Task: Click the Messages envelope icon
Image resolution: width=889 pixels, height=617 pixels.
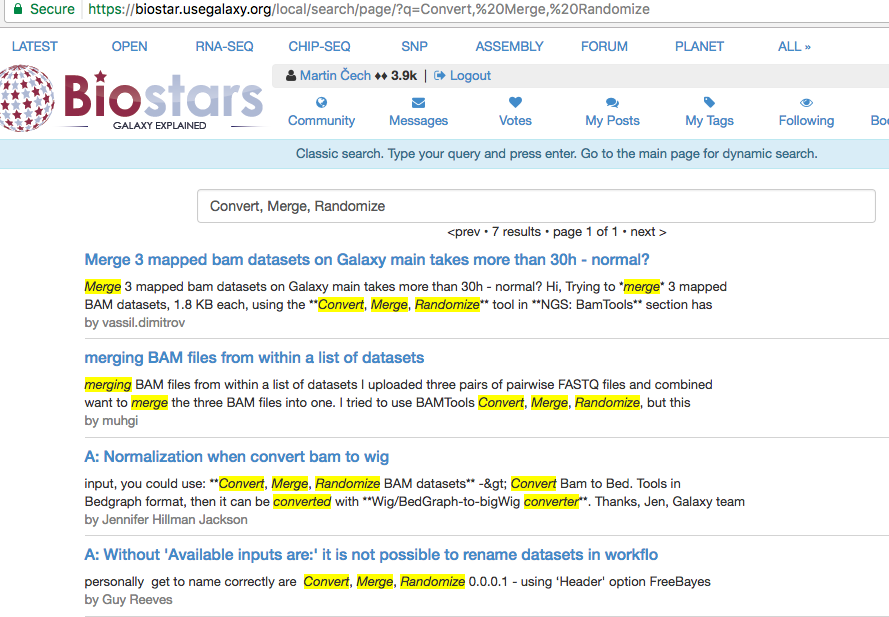Action: [418, 103]
